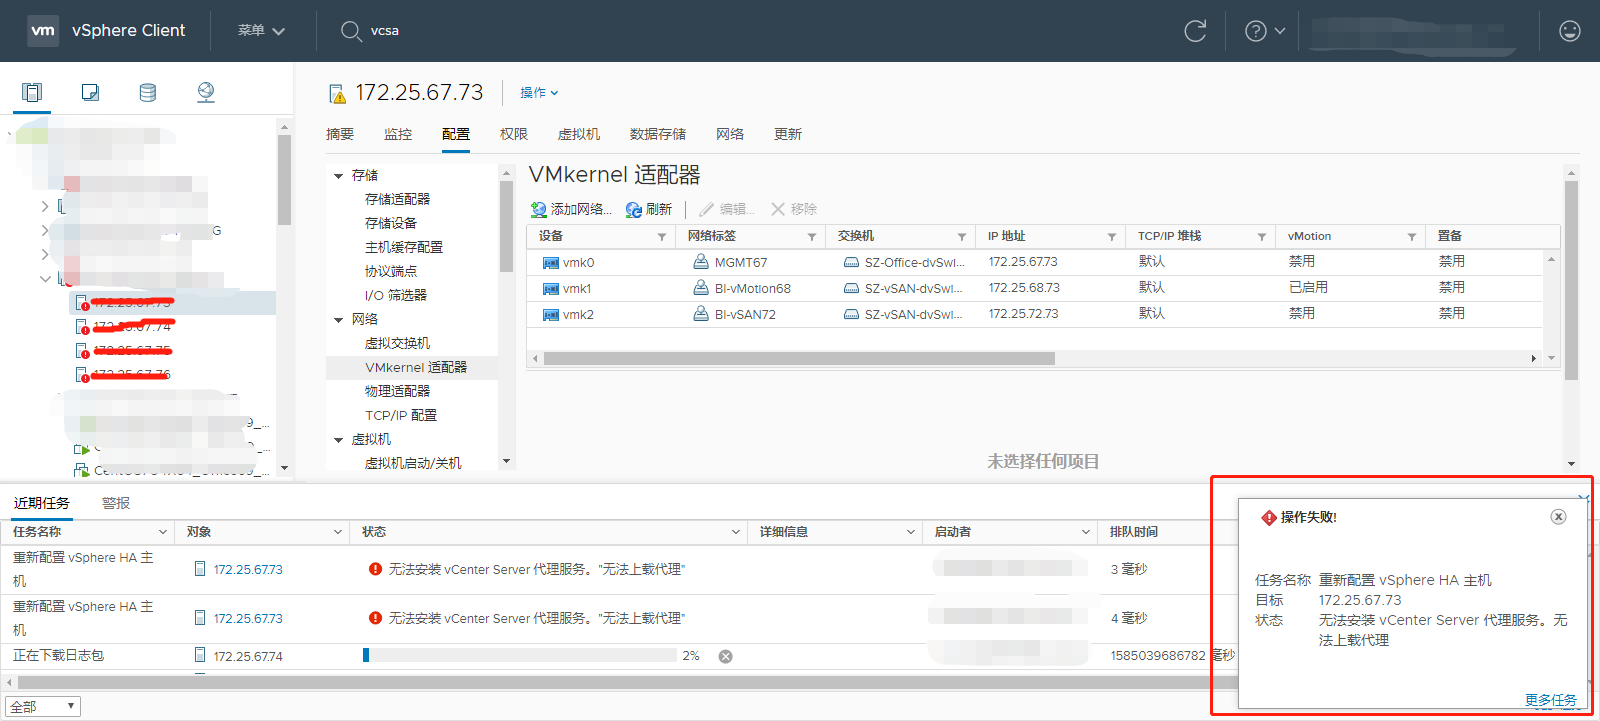
Task: Switch to 更新 tab
Action: pos(788,134)
